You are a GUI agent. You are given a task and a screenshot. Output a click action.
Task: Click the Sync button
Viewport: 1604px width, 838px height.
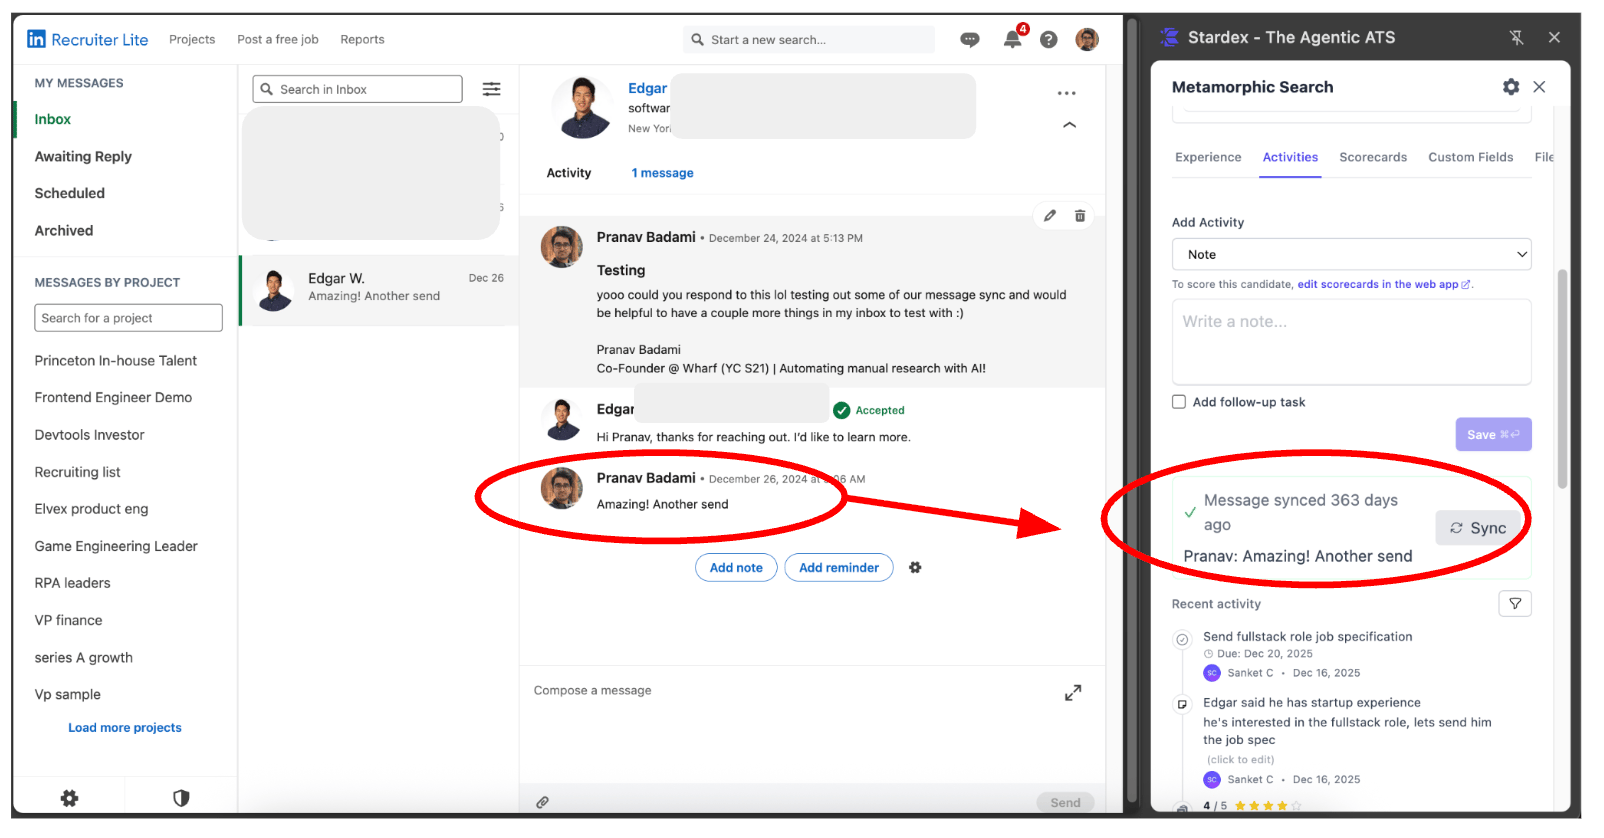1478,528
